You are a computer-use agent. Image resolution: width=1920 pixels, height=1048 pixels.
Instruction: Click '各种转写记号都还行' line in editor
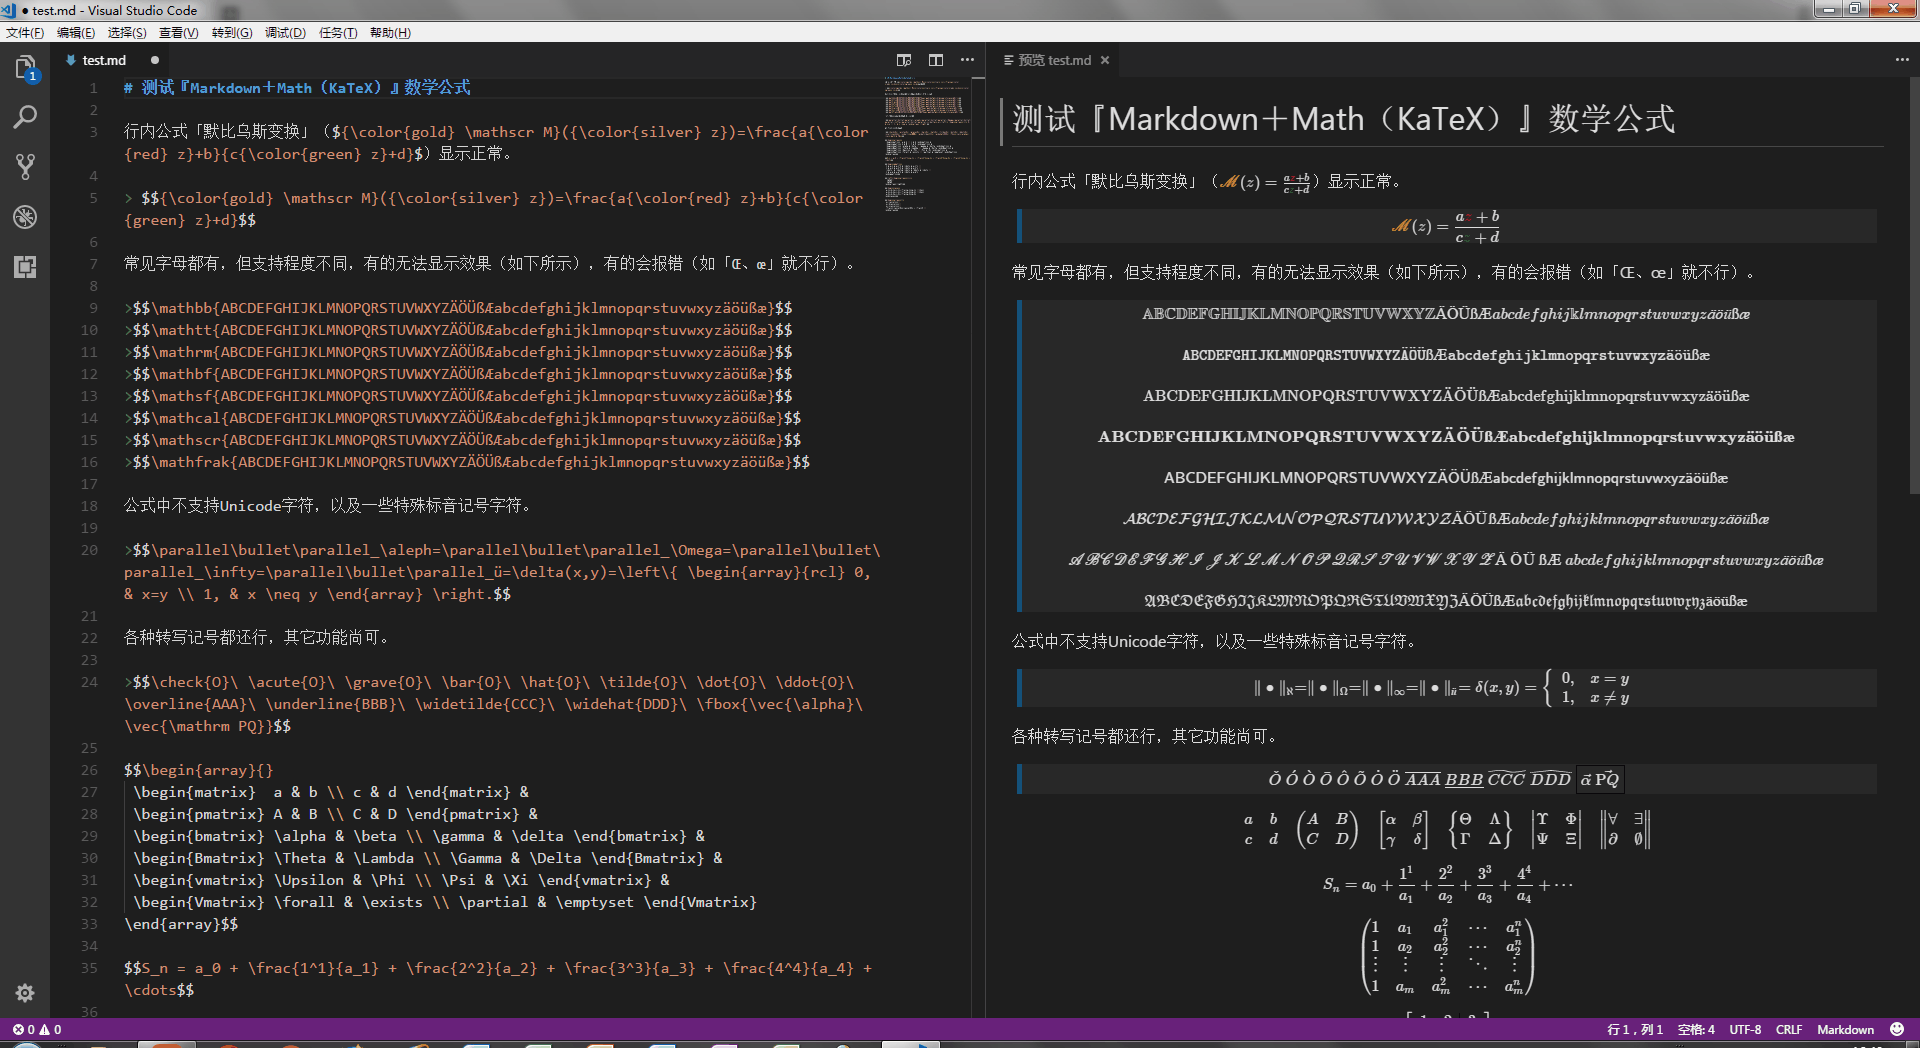coord(258,638)
